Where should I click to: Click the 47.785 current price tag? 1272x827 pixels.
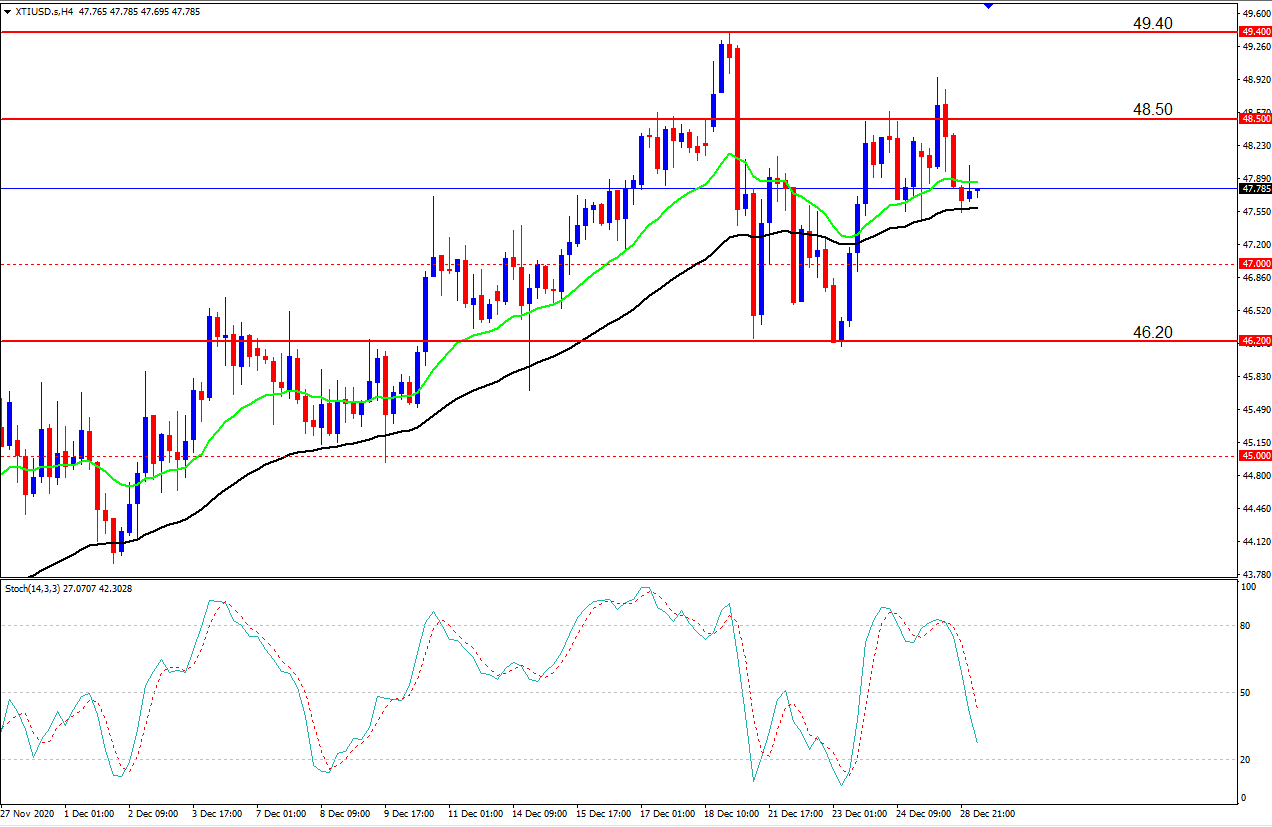[x=1255, y=188]
